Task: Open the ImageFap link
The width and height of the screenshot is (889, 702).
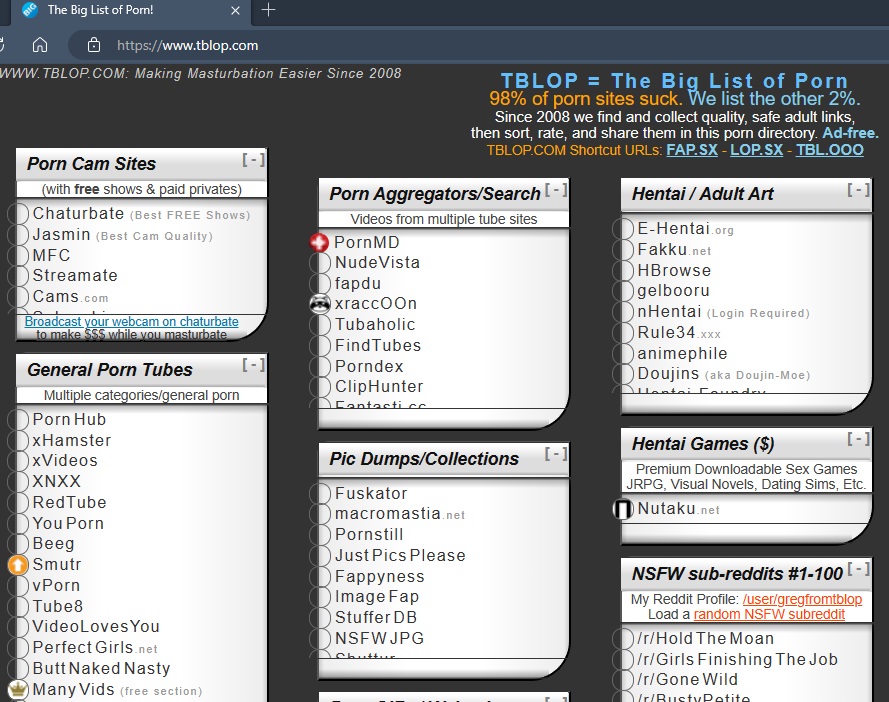Action: [x=377, y=597]
